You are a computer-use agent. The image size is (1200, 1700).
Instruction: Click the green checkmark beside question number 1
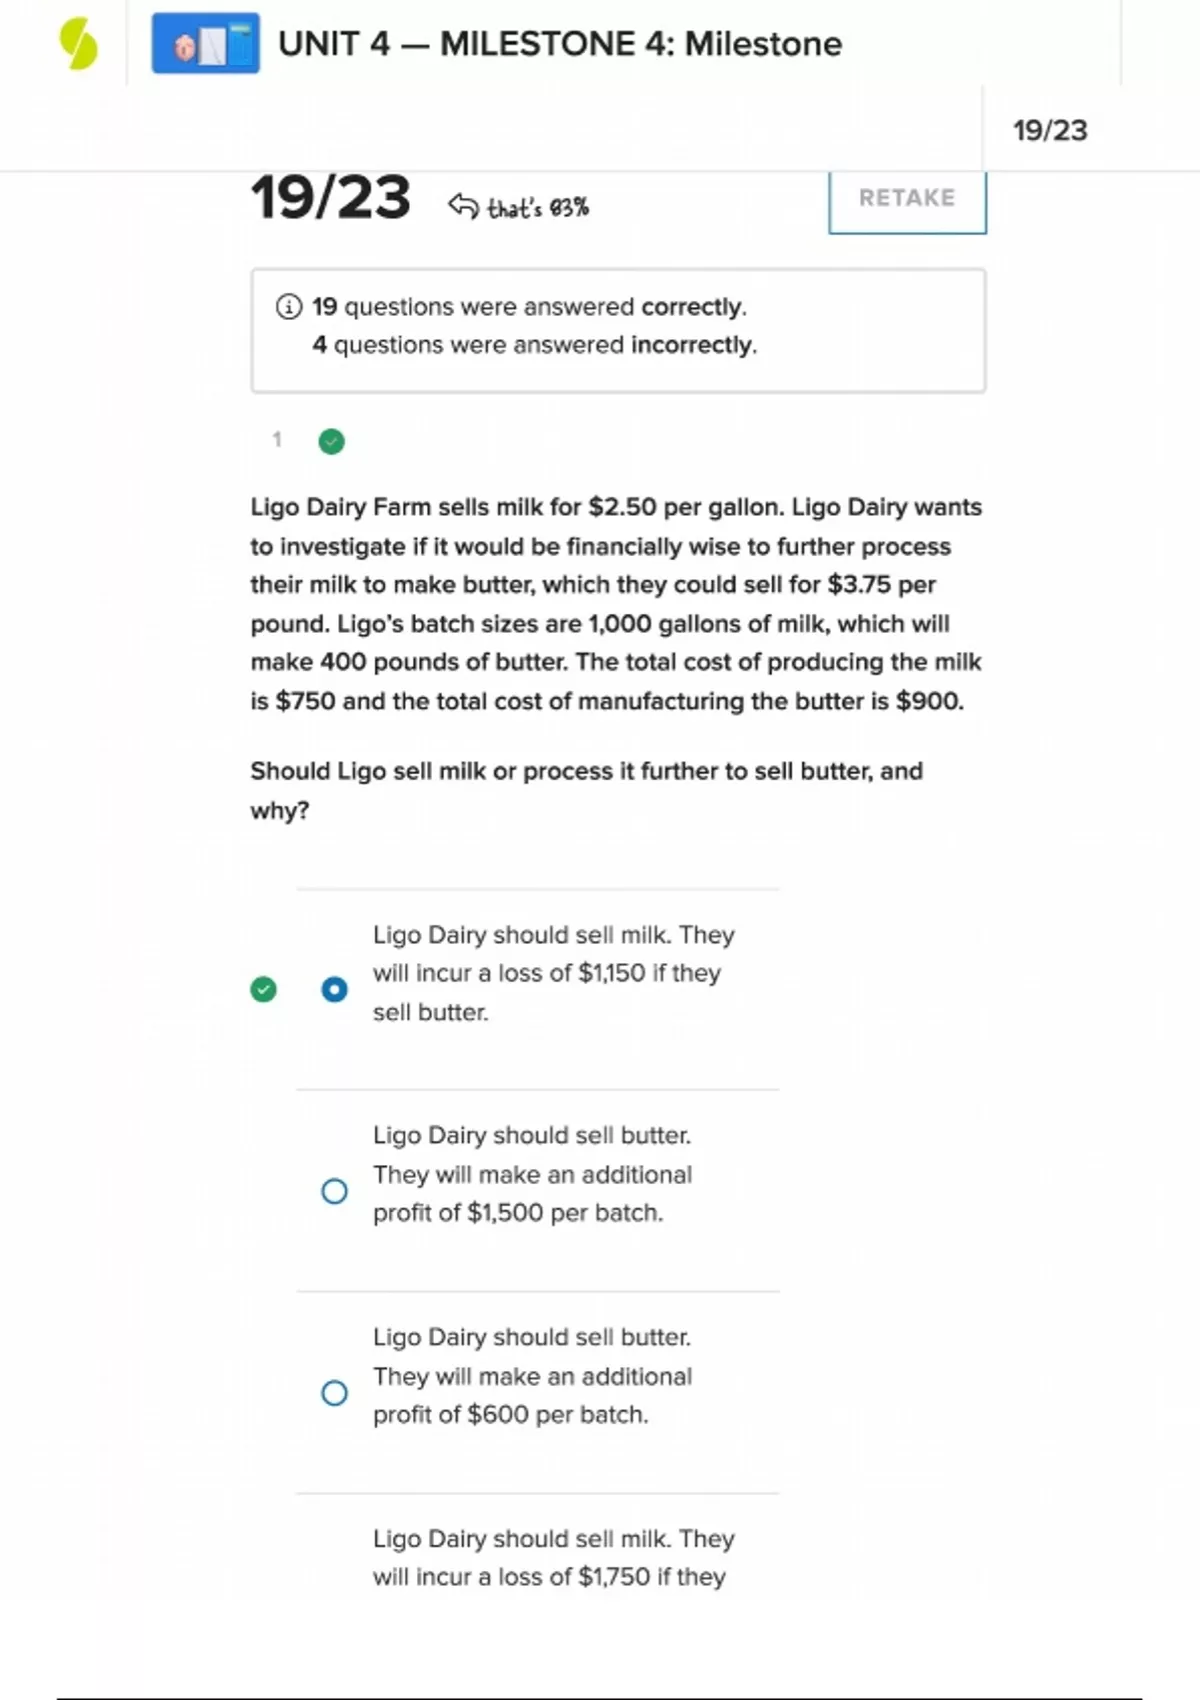(x=331, y=441)
